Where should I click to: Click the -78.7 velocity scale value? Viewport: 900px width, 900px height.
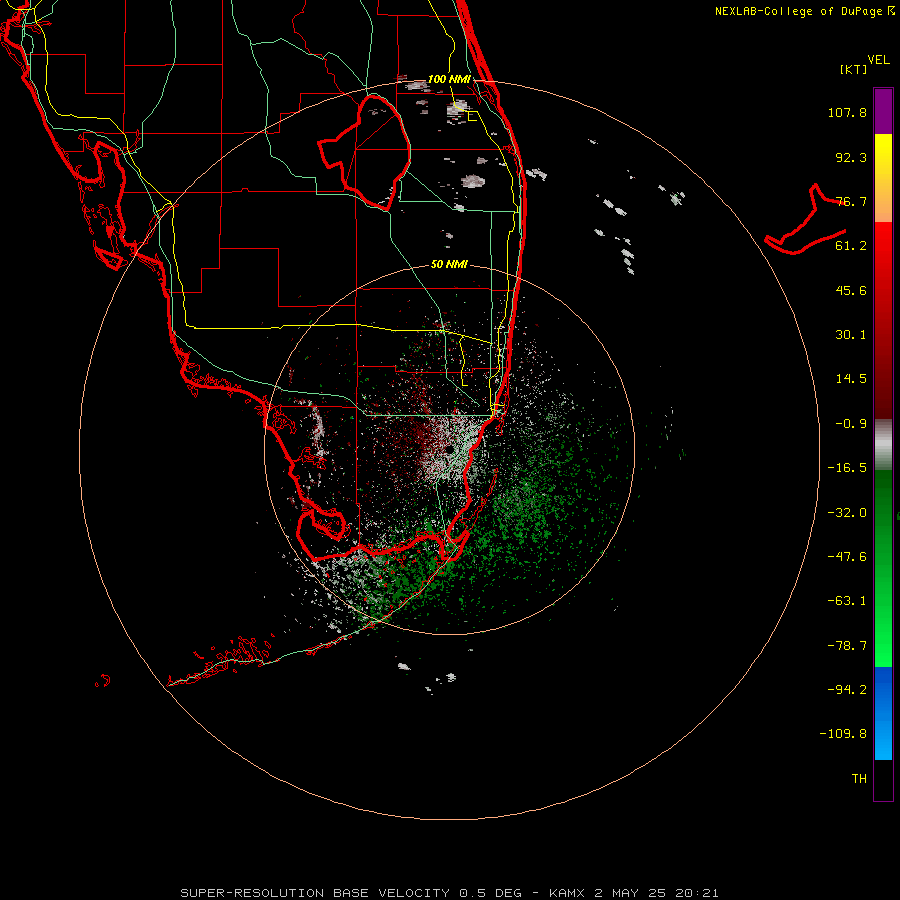coord(847,646)
